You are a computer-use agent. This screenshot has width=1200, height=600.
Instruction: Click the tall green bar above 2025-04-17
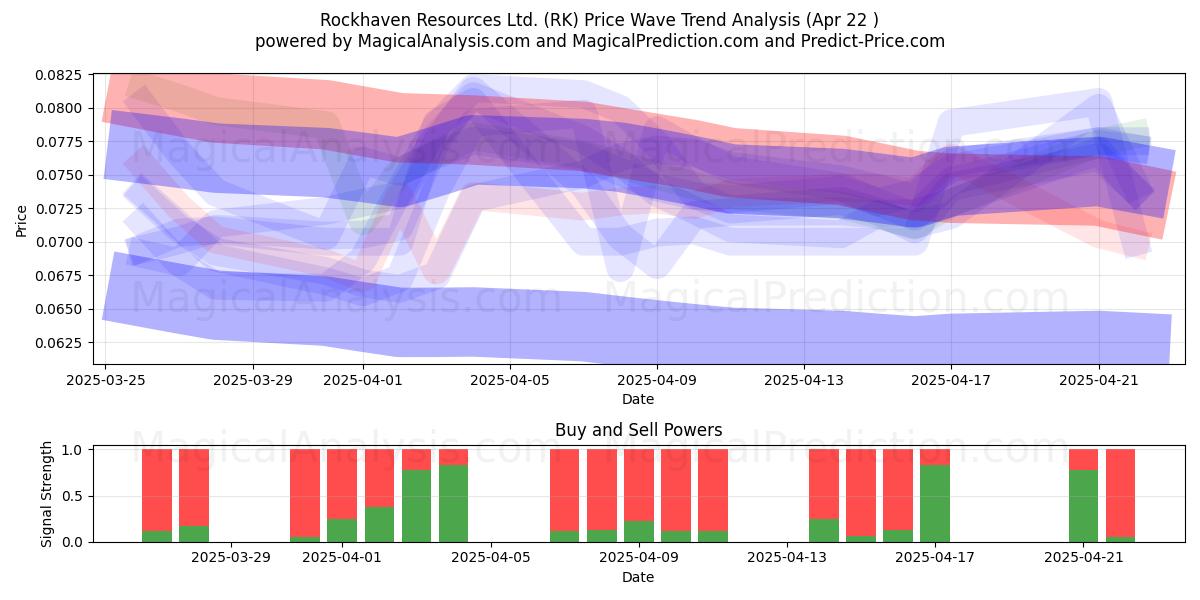coord(935,504)
